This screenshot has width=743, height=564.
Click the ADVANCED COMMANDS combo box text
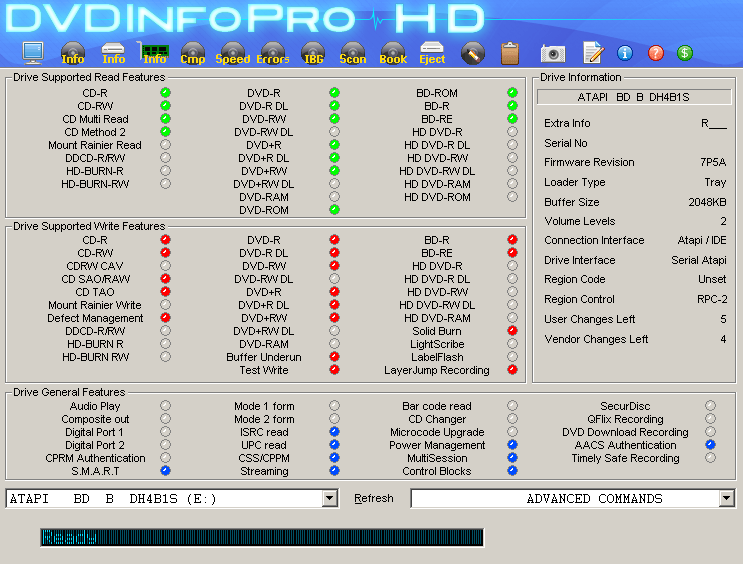pos(594,499)
